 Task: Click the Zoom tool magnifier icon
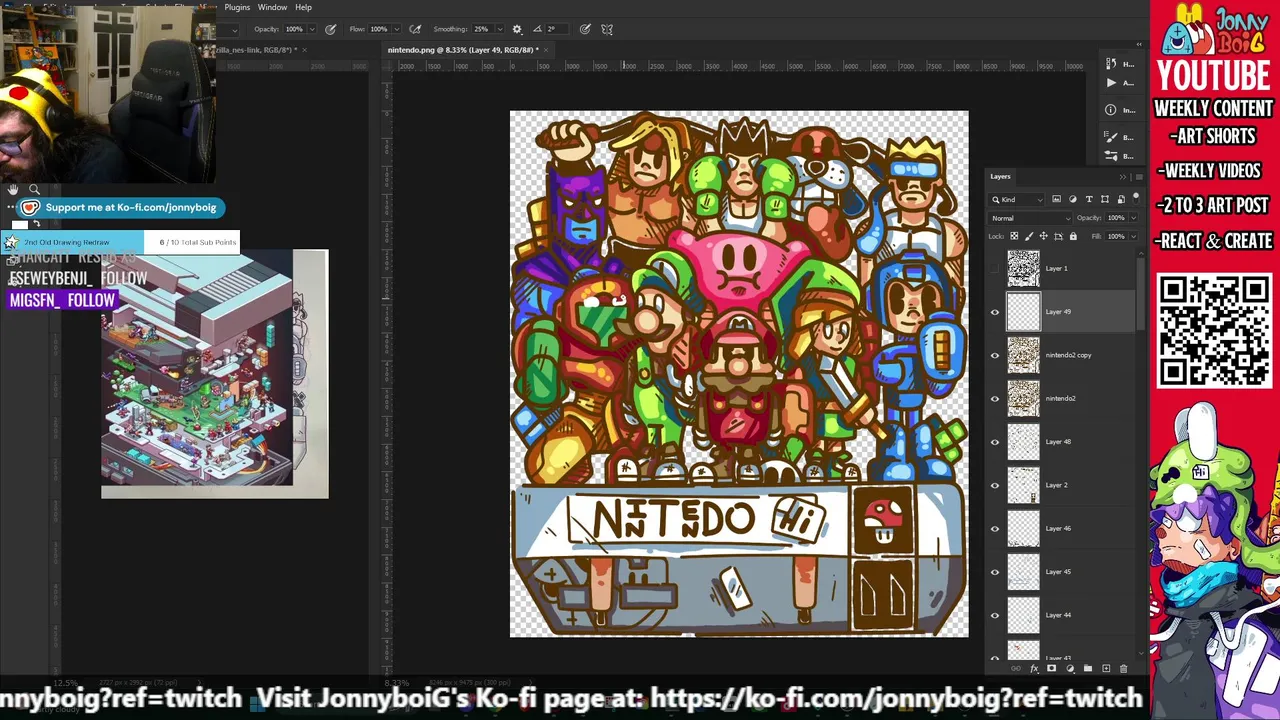(34, 189)
